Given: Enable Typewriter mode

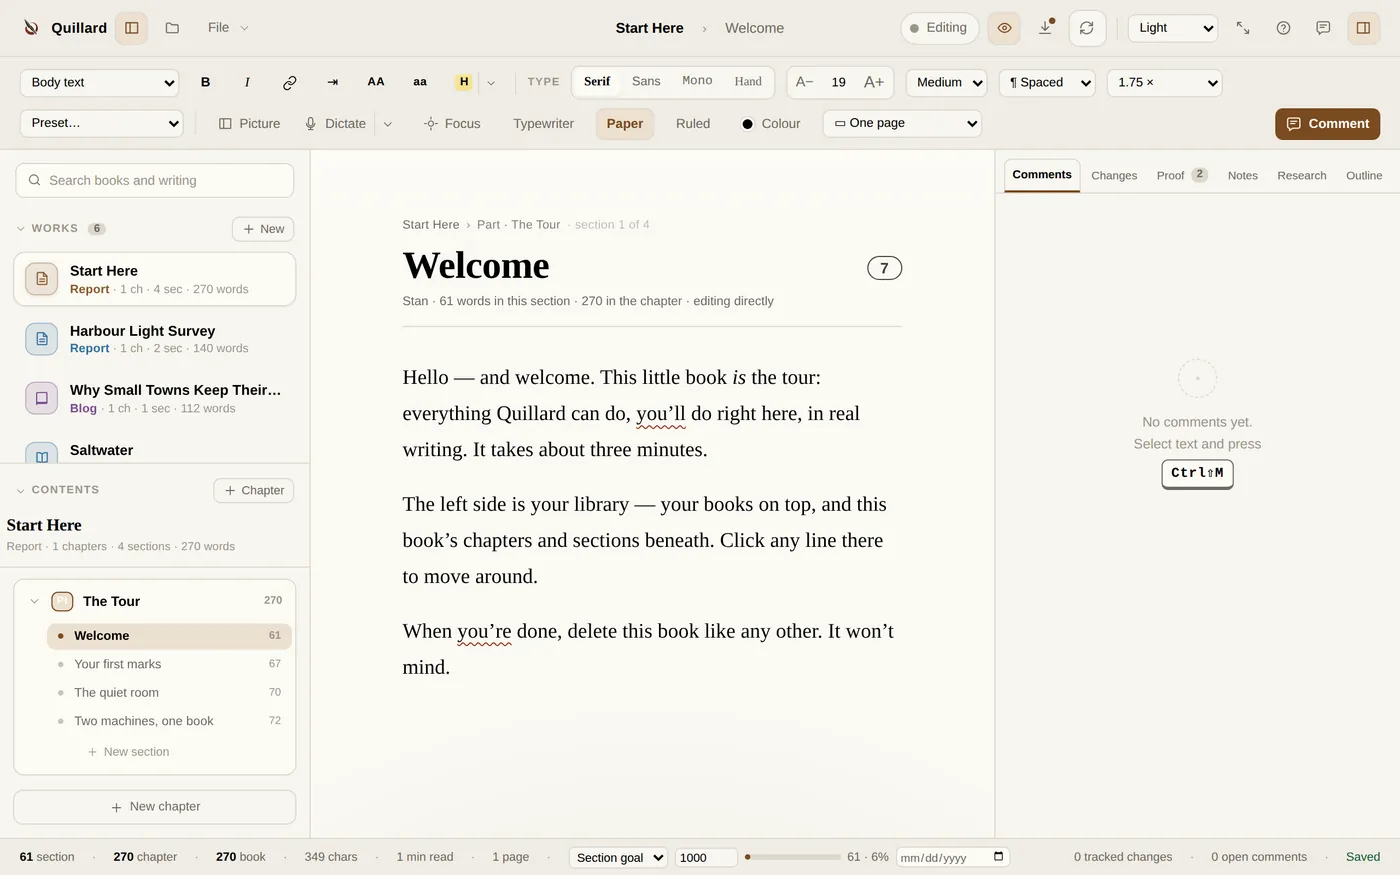Looking at the screenshot, I should tap(543, 123).
